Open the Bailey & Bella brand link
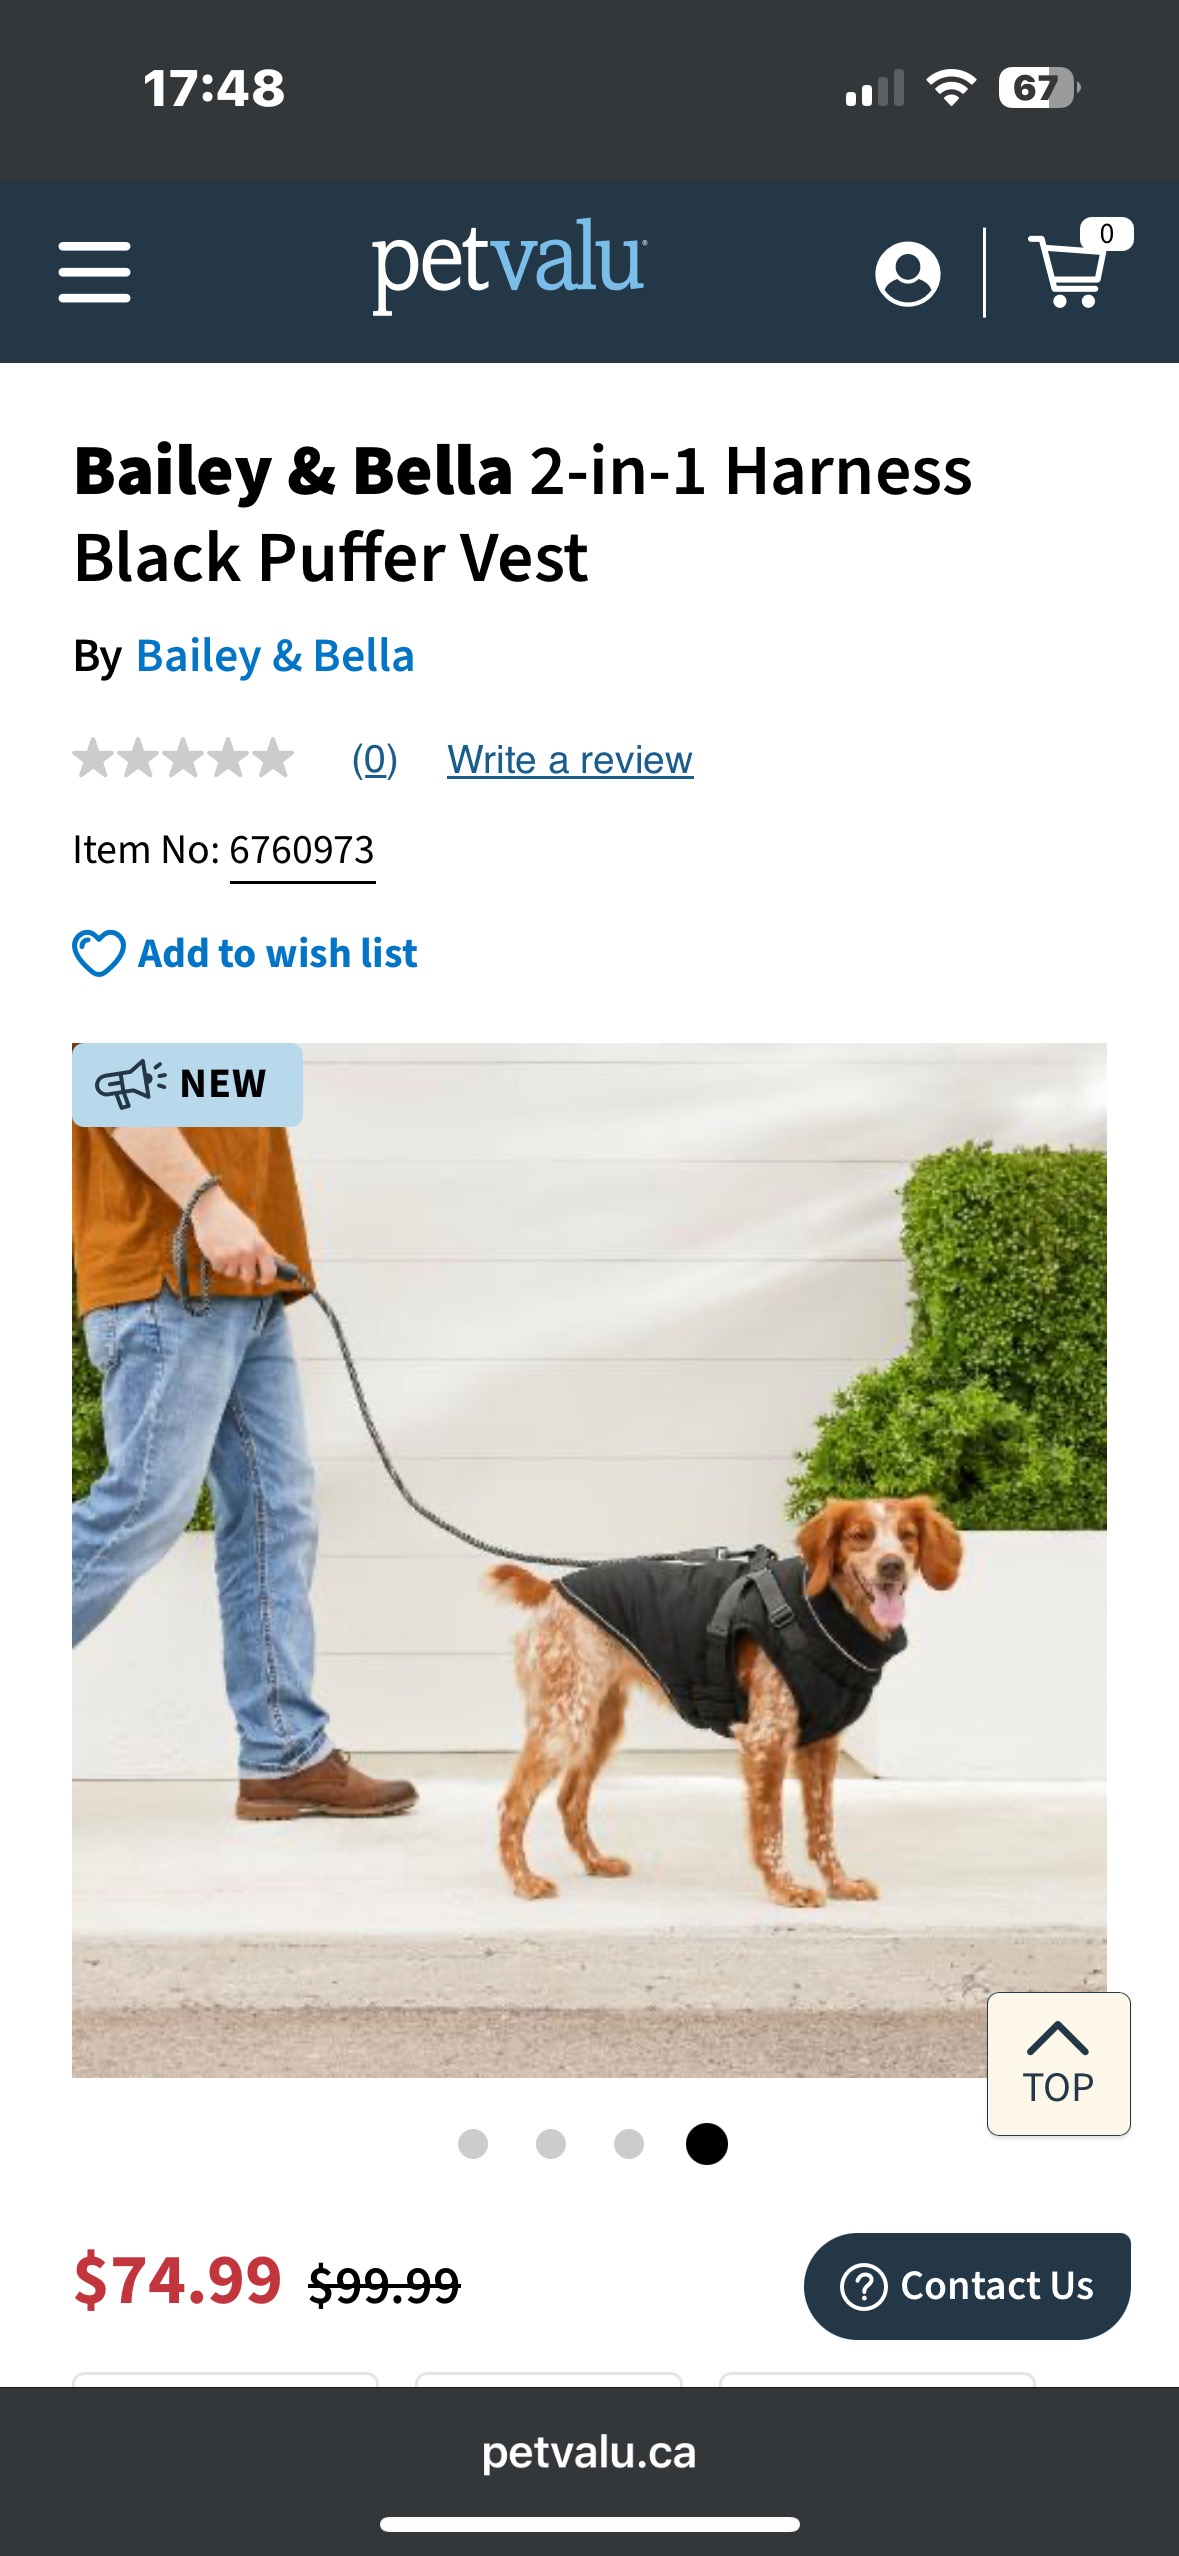The width and height of the screenshot is (1179, 2556). [275, 656]
